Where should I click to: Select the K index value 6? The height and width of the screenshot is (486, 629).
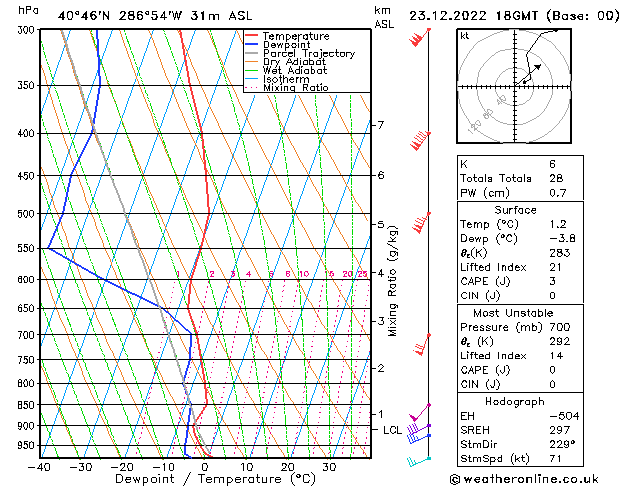pyautogui.click(x=552, y=164)
